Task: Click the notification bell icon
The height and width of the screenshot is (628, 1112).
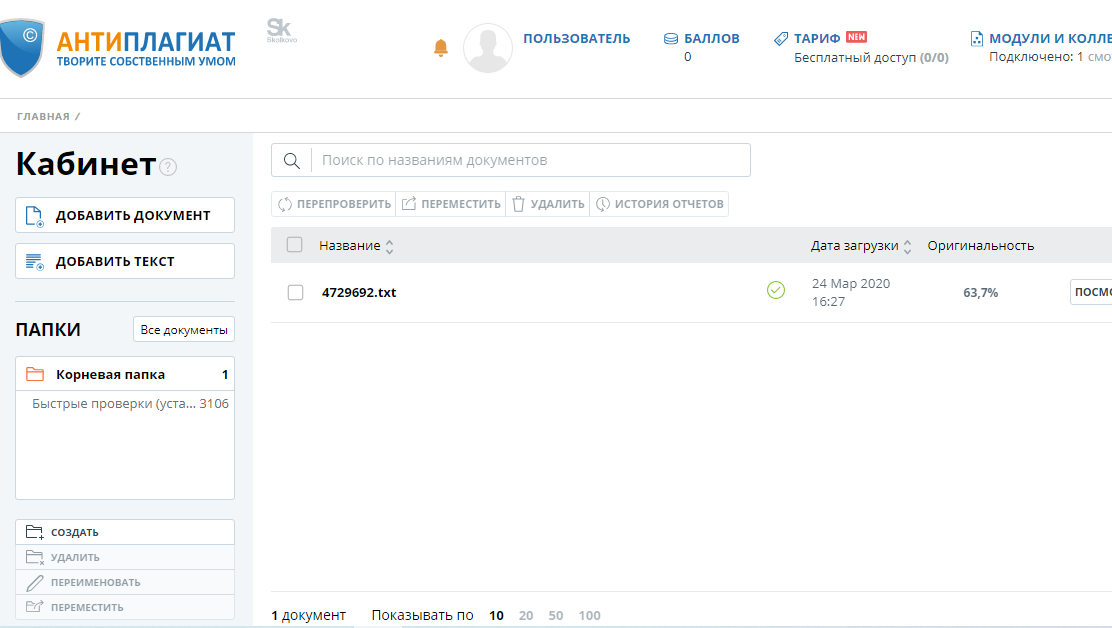Action: (441, 48)
